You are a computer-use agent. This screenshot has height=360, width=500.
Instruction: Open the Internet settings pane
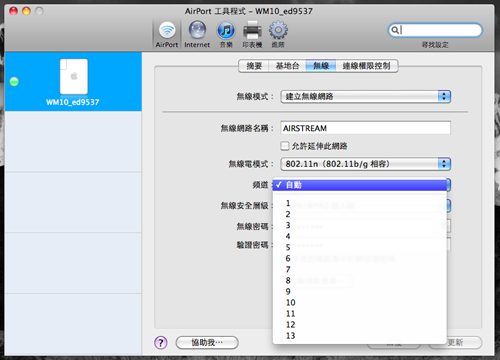tap(197, 34)
